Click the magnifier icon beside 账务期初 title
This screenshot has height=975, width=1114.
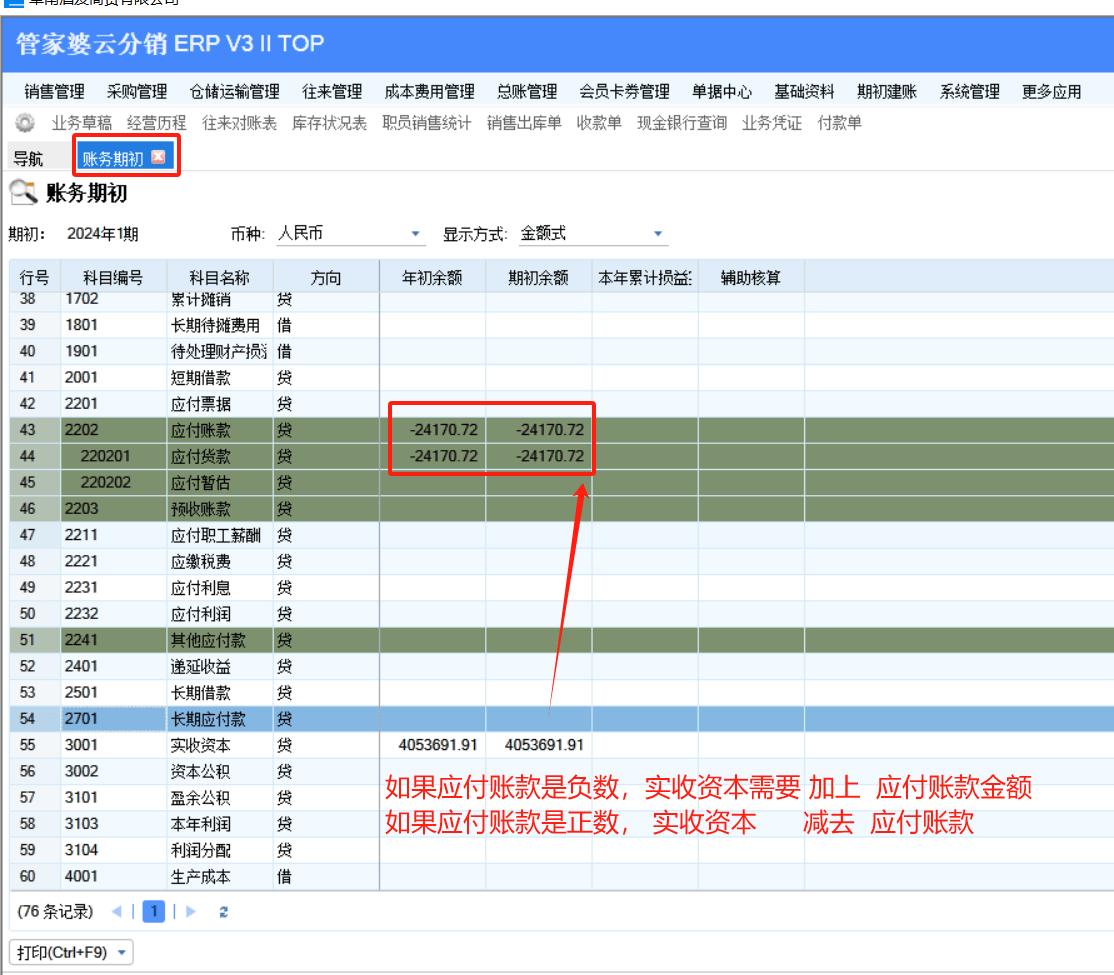pyautogui.click(x=23, y=192)
